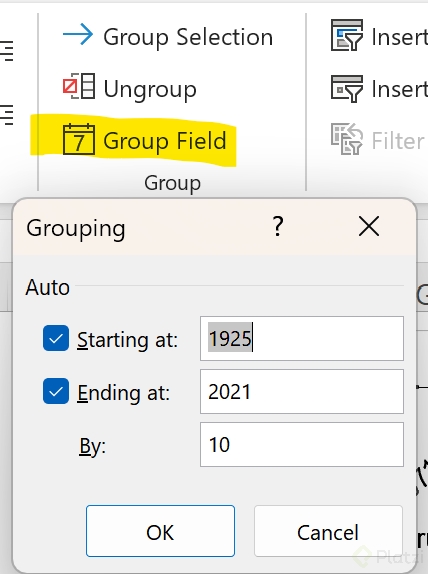The width and height of the screenshot is (428, 574).
Task: Close the Grouping dialog with X
Action: point(369,227)
